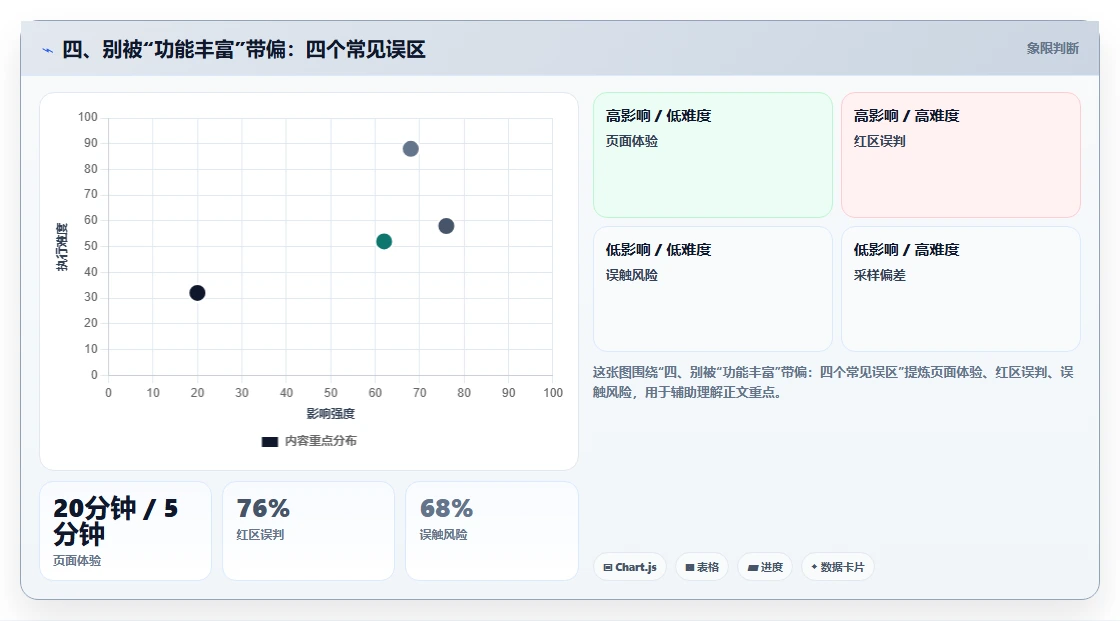Click the 表格 chip icon

[690, 567]
